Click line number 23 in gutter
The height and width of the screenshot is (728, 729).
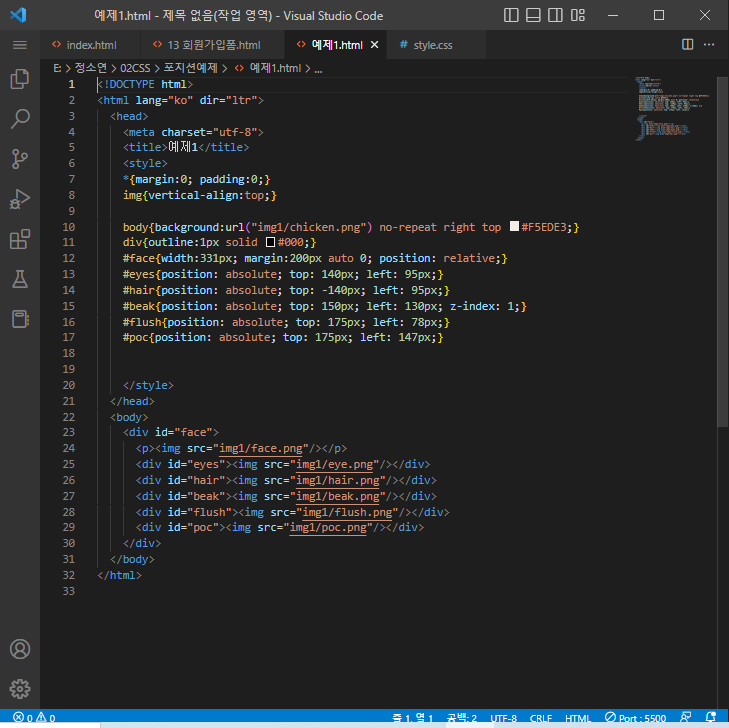pos(68,432)
